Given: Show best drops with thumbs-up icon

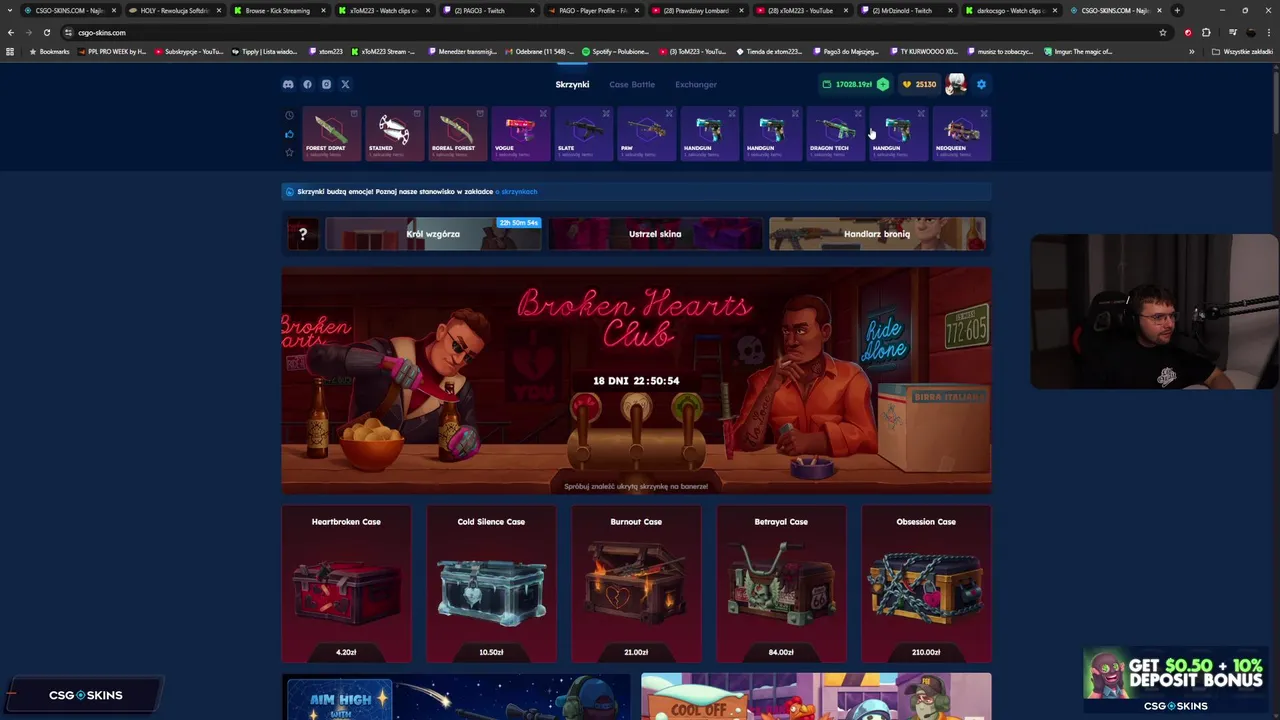Looking at the screenshot, I should click(290, 134).
